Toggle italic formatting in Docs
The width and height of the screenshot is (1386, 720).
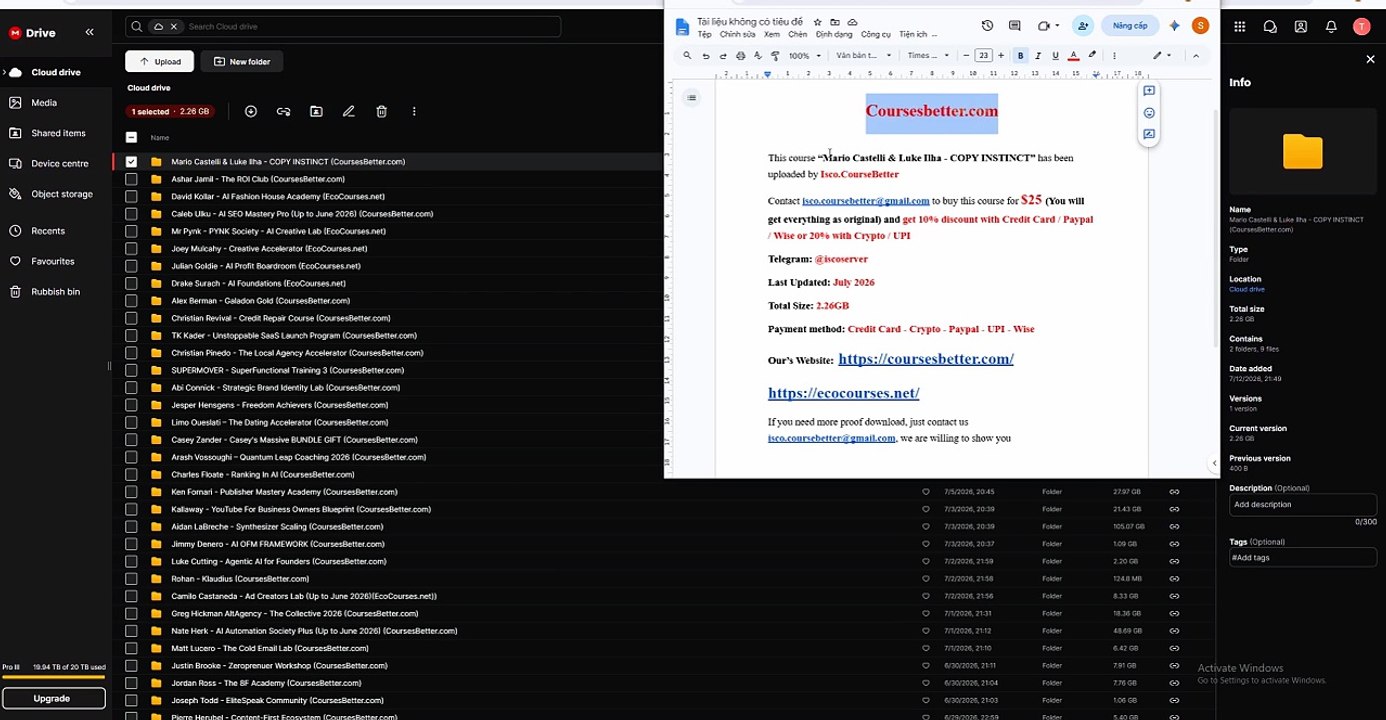point(1038,56)
